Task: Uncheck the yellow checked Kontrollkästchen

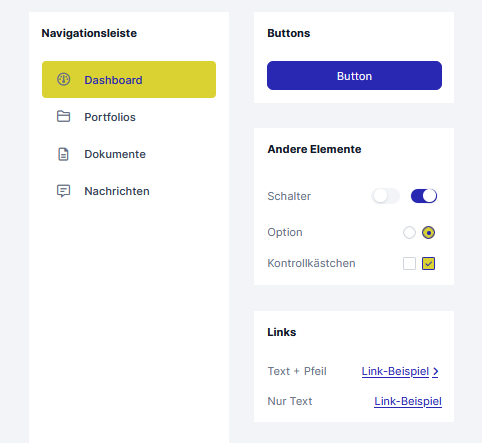Action: [428, 263]
